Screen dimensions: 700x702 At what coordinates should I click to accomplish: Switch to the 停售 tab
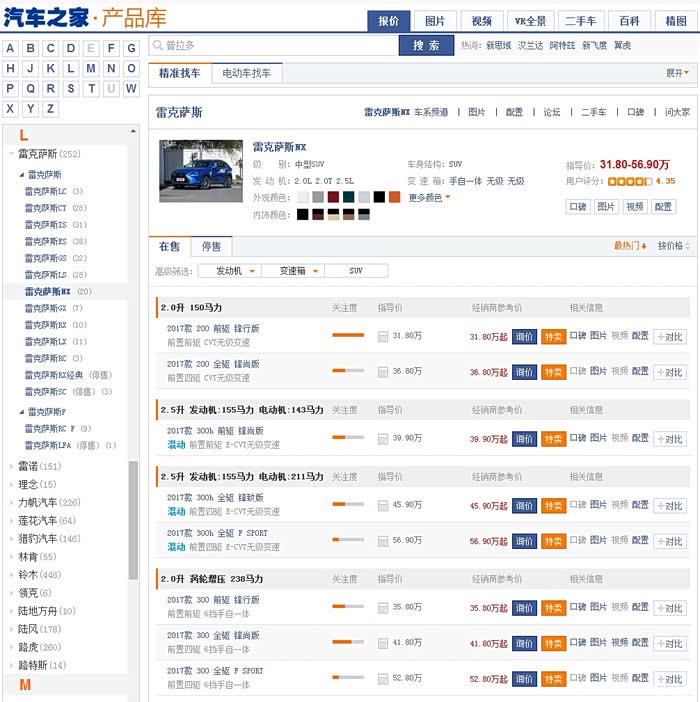click(x=211, y=246)
